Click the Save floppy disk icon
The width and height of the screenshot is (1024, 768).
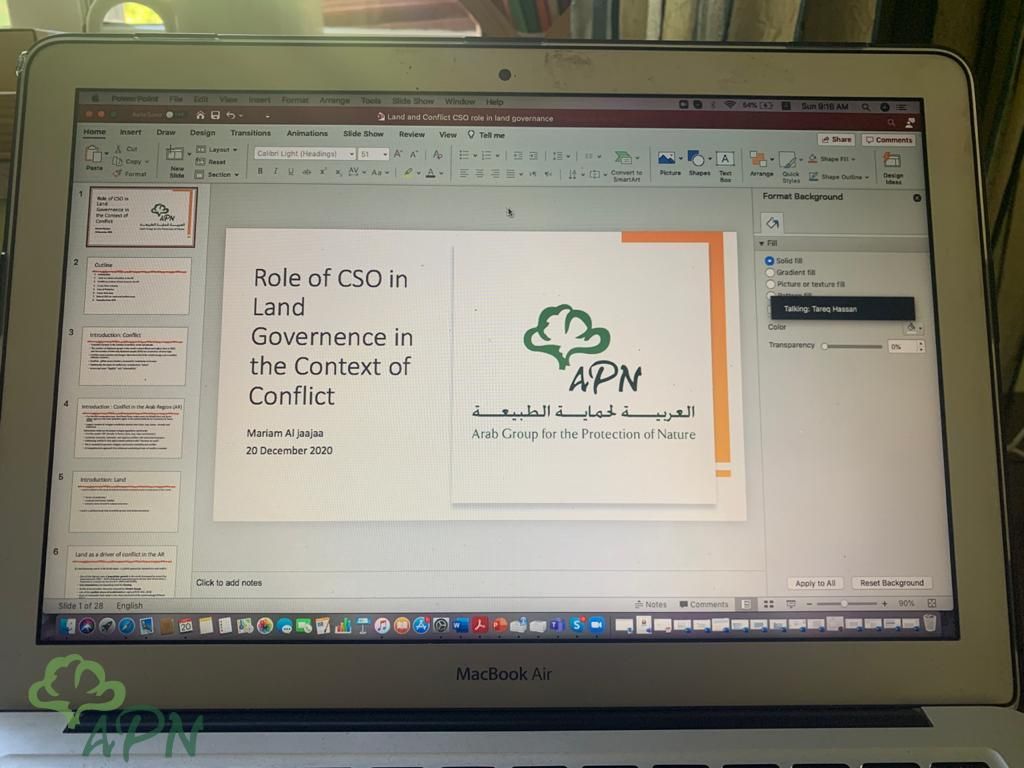[215, 116]
